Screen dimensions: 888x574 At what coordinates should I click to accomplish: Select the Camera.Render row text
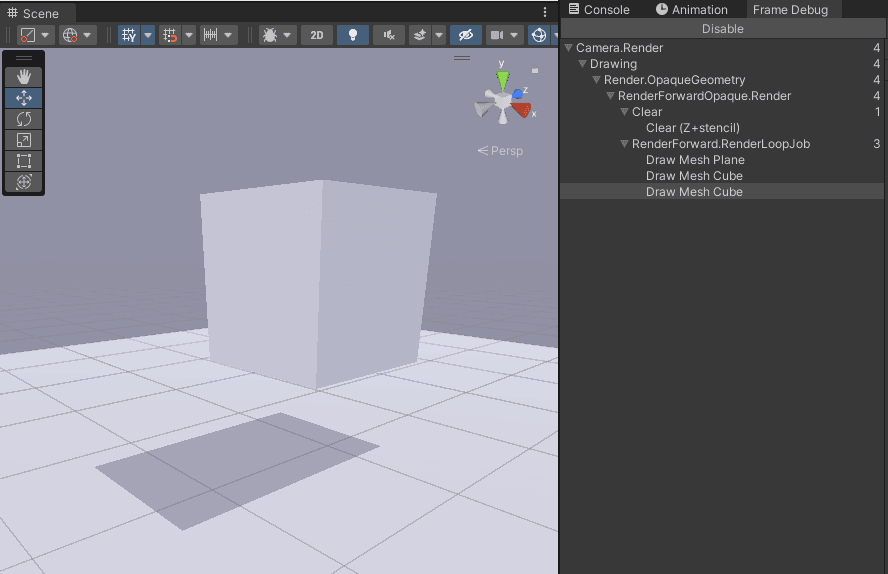(x=619, y=48)
